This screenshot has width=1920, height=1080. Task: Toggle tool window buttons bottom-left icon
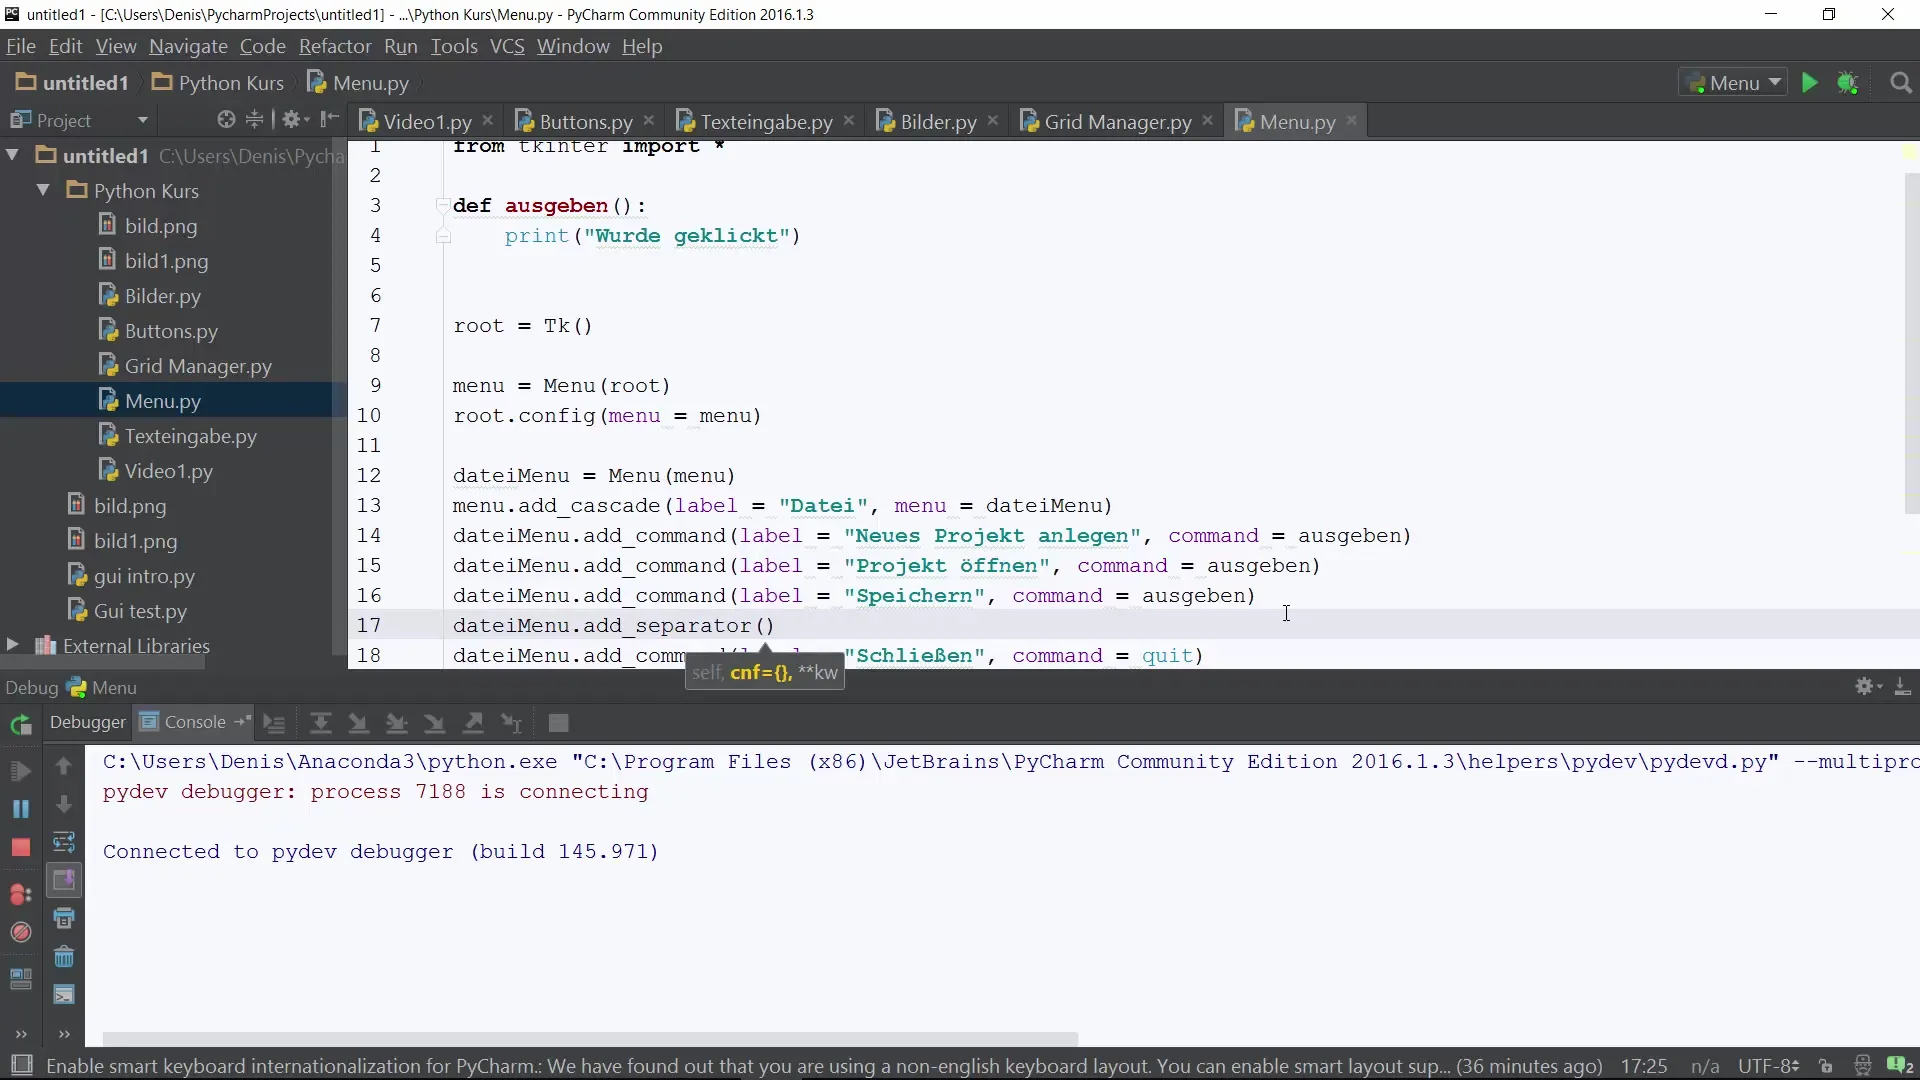(x=21, y=1065)
